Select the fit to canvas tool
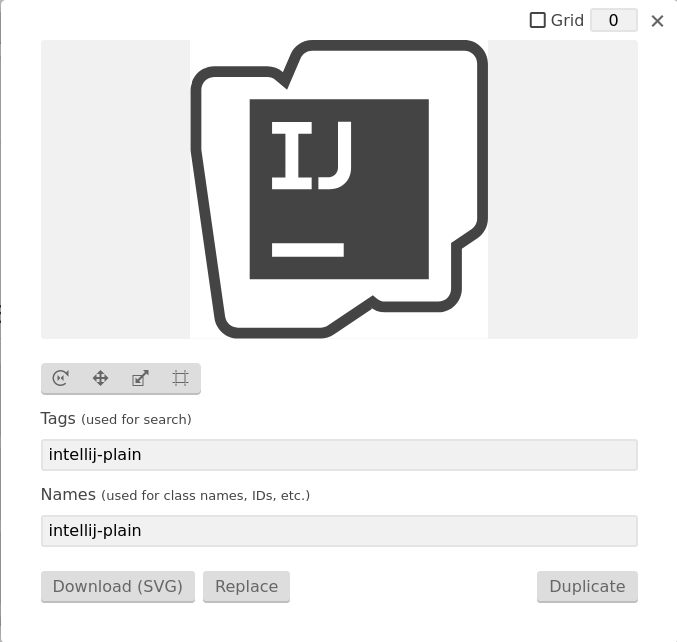 click(x=180, y=378)
